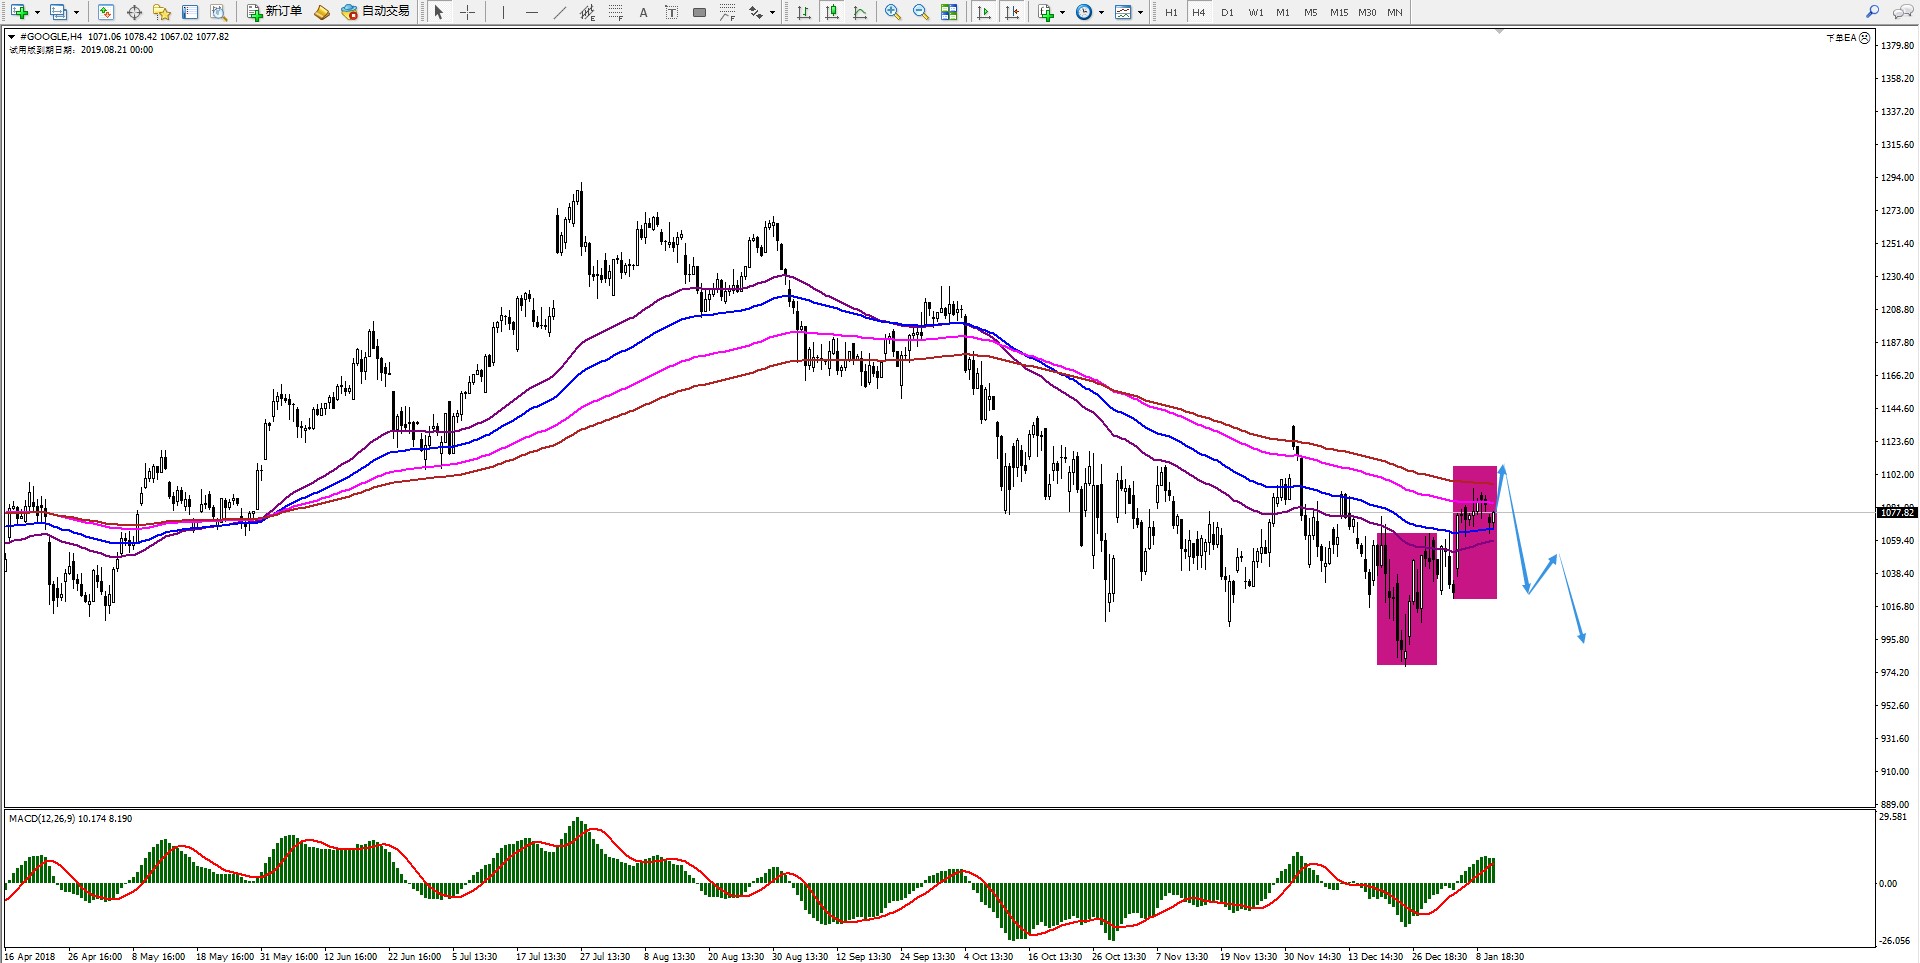Toggle the 自动交易 auto trading button

click(376, 12)
